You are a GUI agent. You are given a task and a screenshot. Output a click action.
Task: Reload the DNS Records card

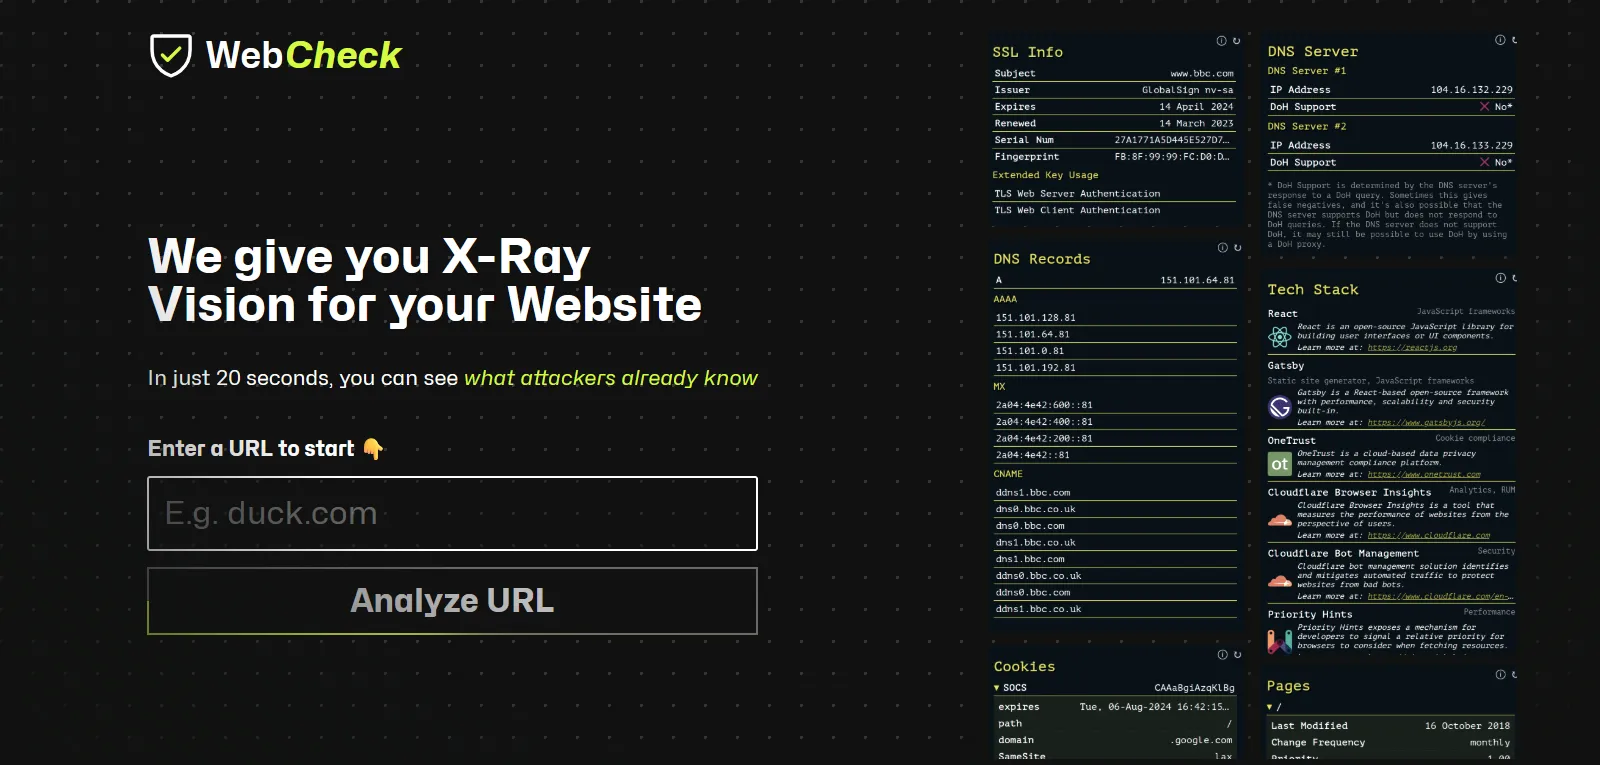tap(1237, 248)
